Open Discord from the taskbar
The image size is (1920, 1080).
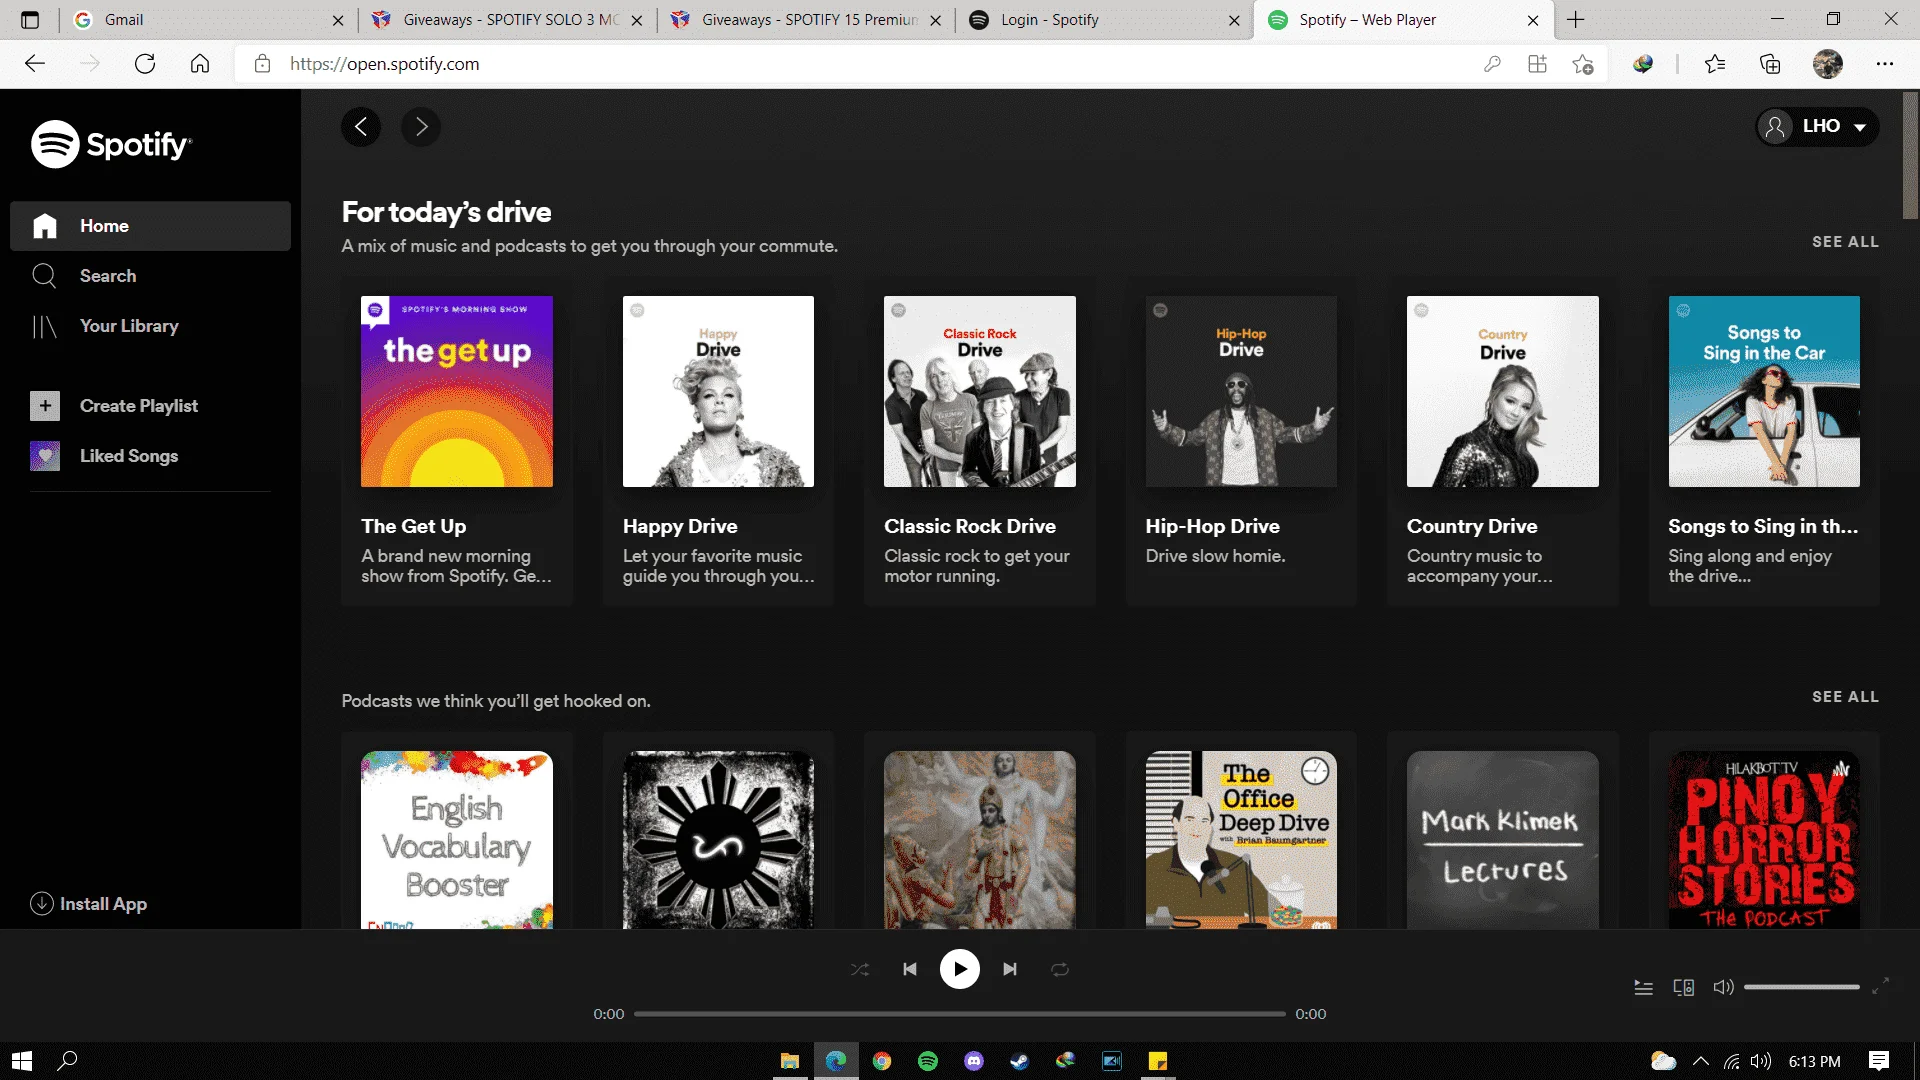974,1061
